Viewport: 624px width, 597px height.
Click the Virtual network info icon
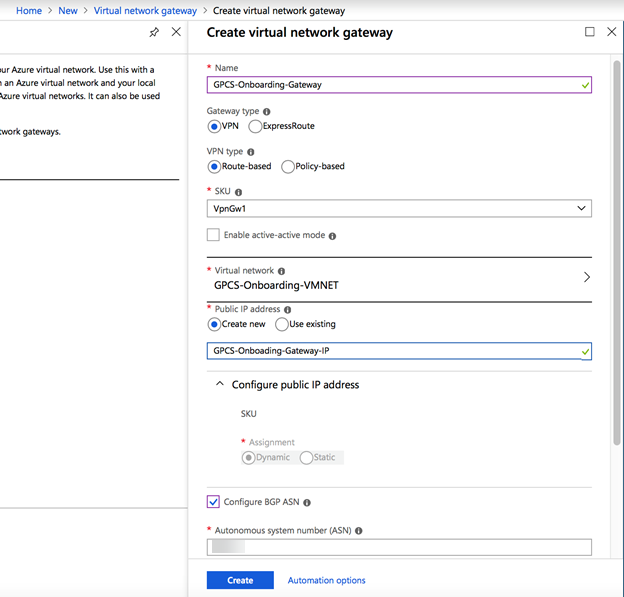tap(282, 271)
